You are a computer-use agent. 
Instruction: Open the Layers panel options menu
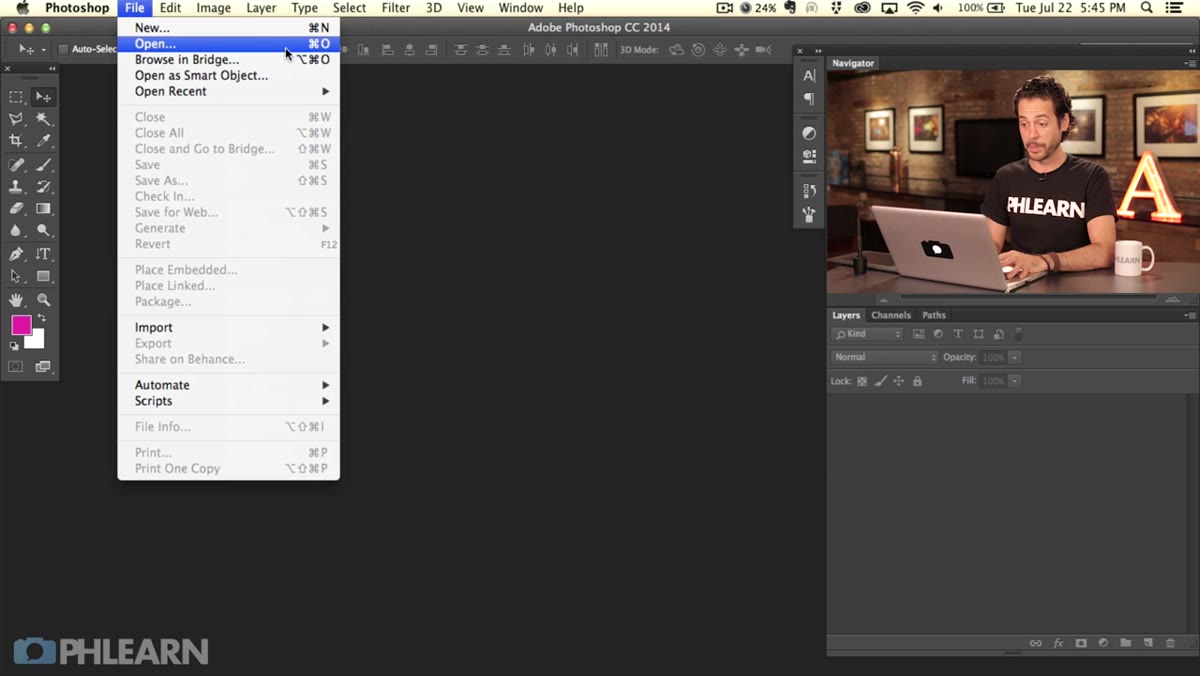(x=1189, y=315)
